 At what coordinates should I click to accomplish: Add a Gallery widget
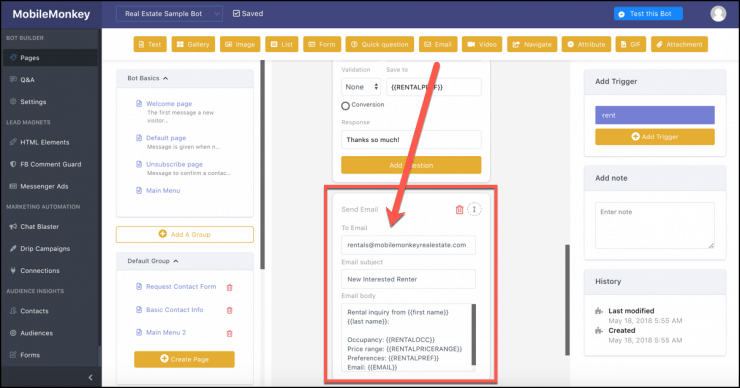click(x=193, y=44)
